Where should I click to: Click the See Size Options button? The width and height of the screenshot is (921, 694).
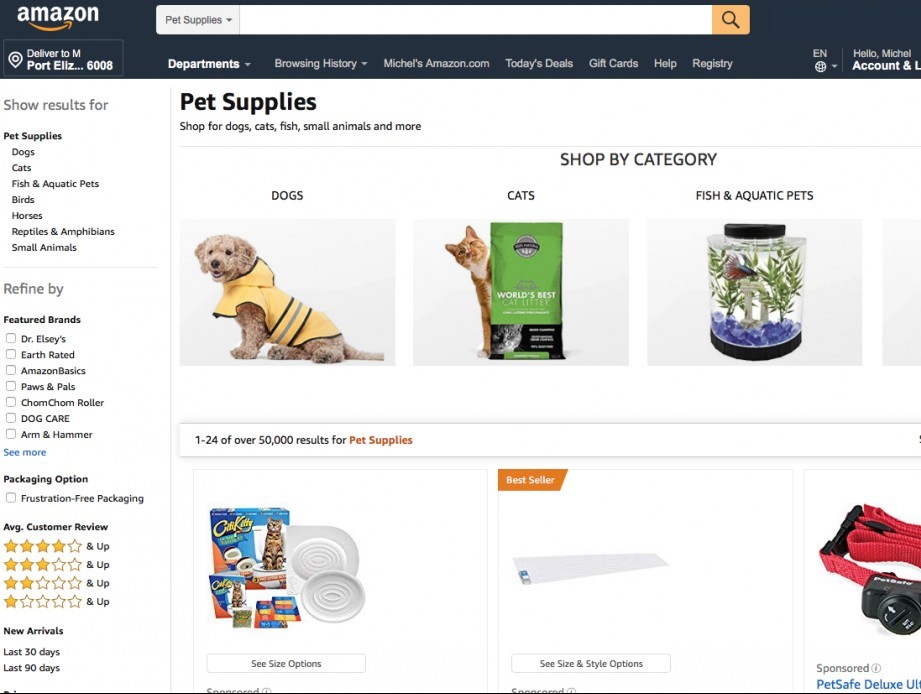tap(286, 663)
